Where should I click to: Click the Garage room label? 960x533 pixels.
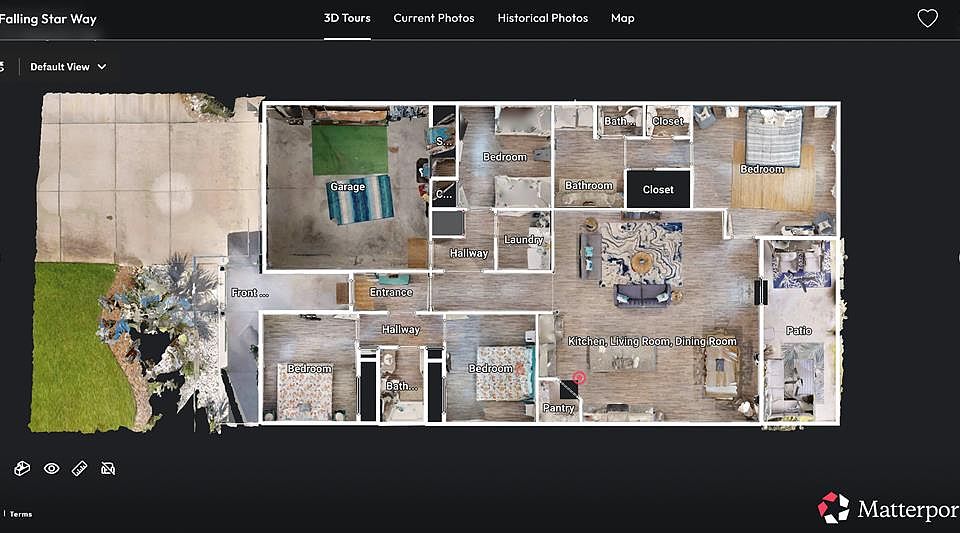click(x=347, y=187)
